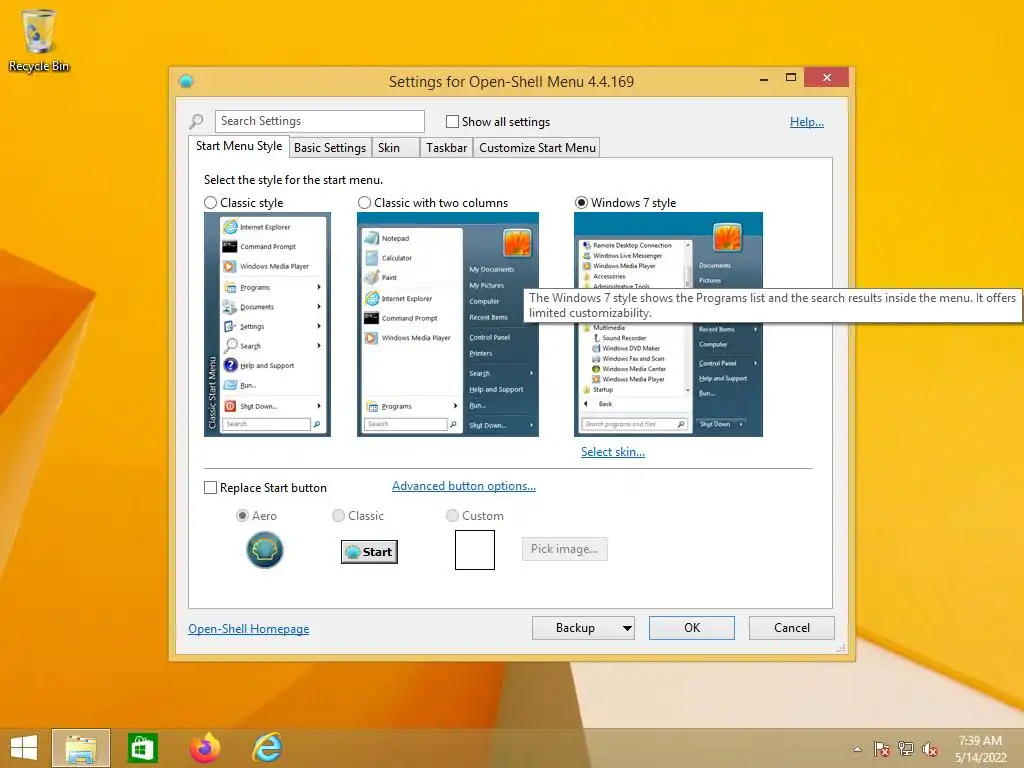Image resolution: width=1024 pixels, height=768 pixels.
Task: Maximize the Open-Shell settings window
Action: [x=791, y=78]
